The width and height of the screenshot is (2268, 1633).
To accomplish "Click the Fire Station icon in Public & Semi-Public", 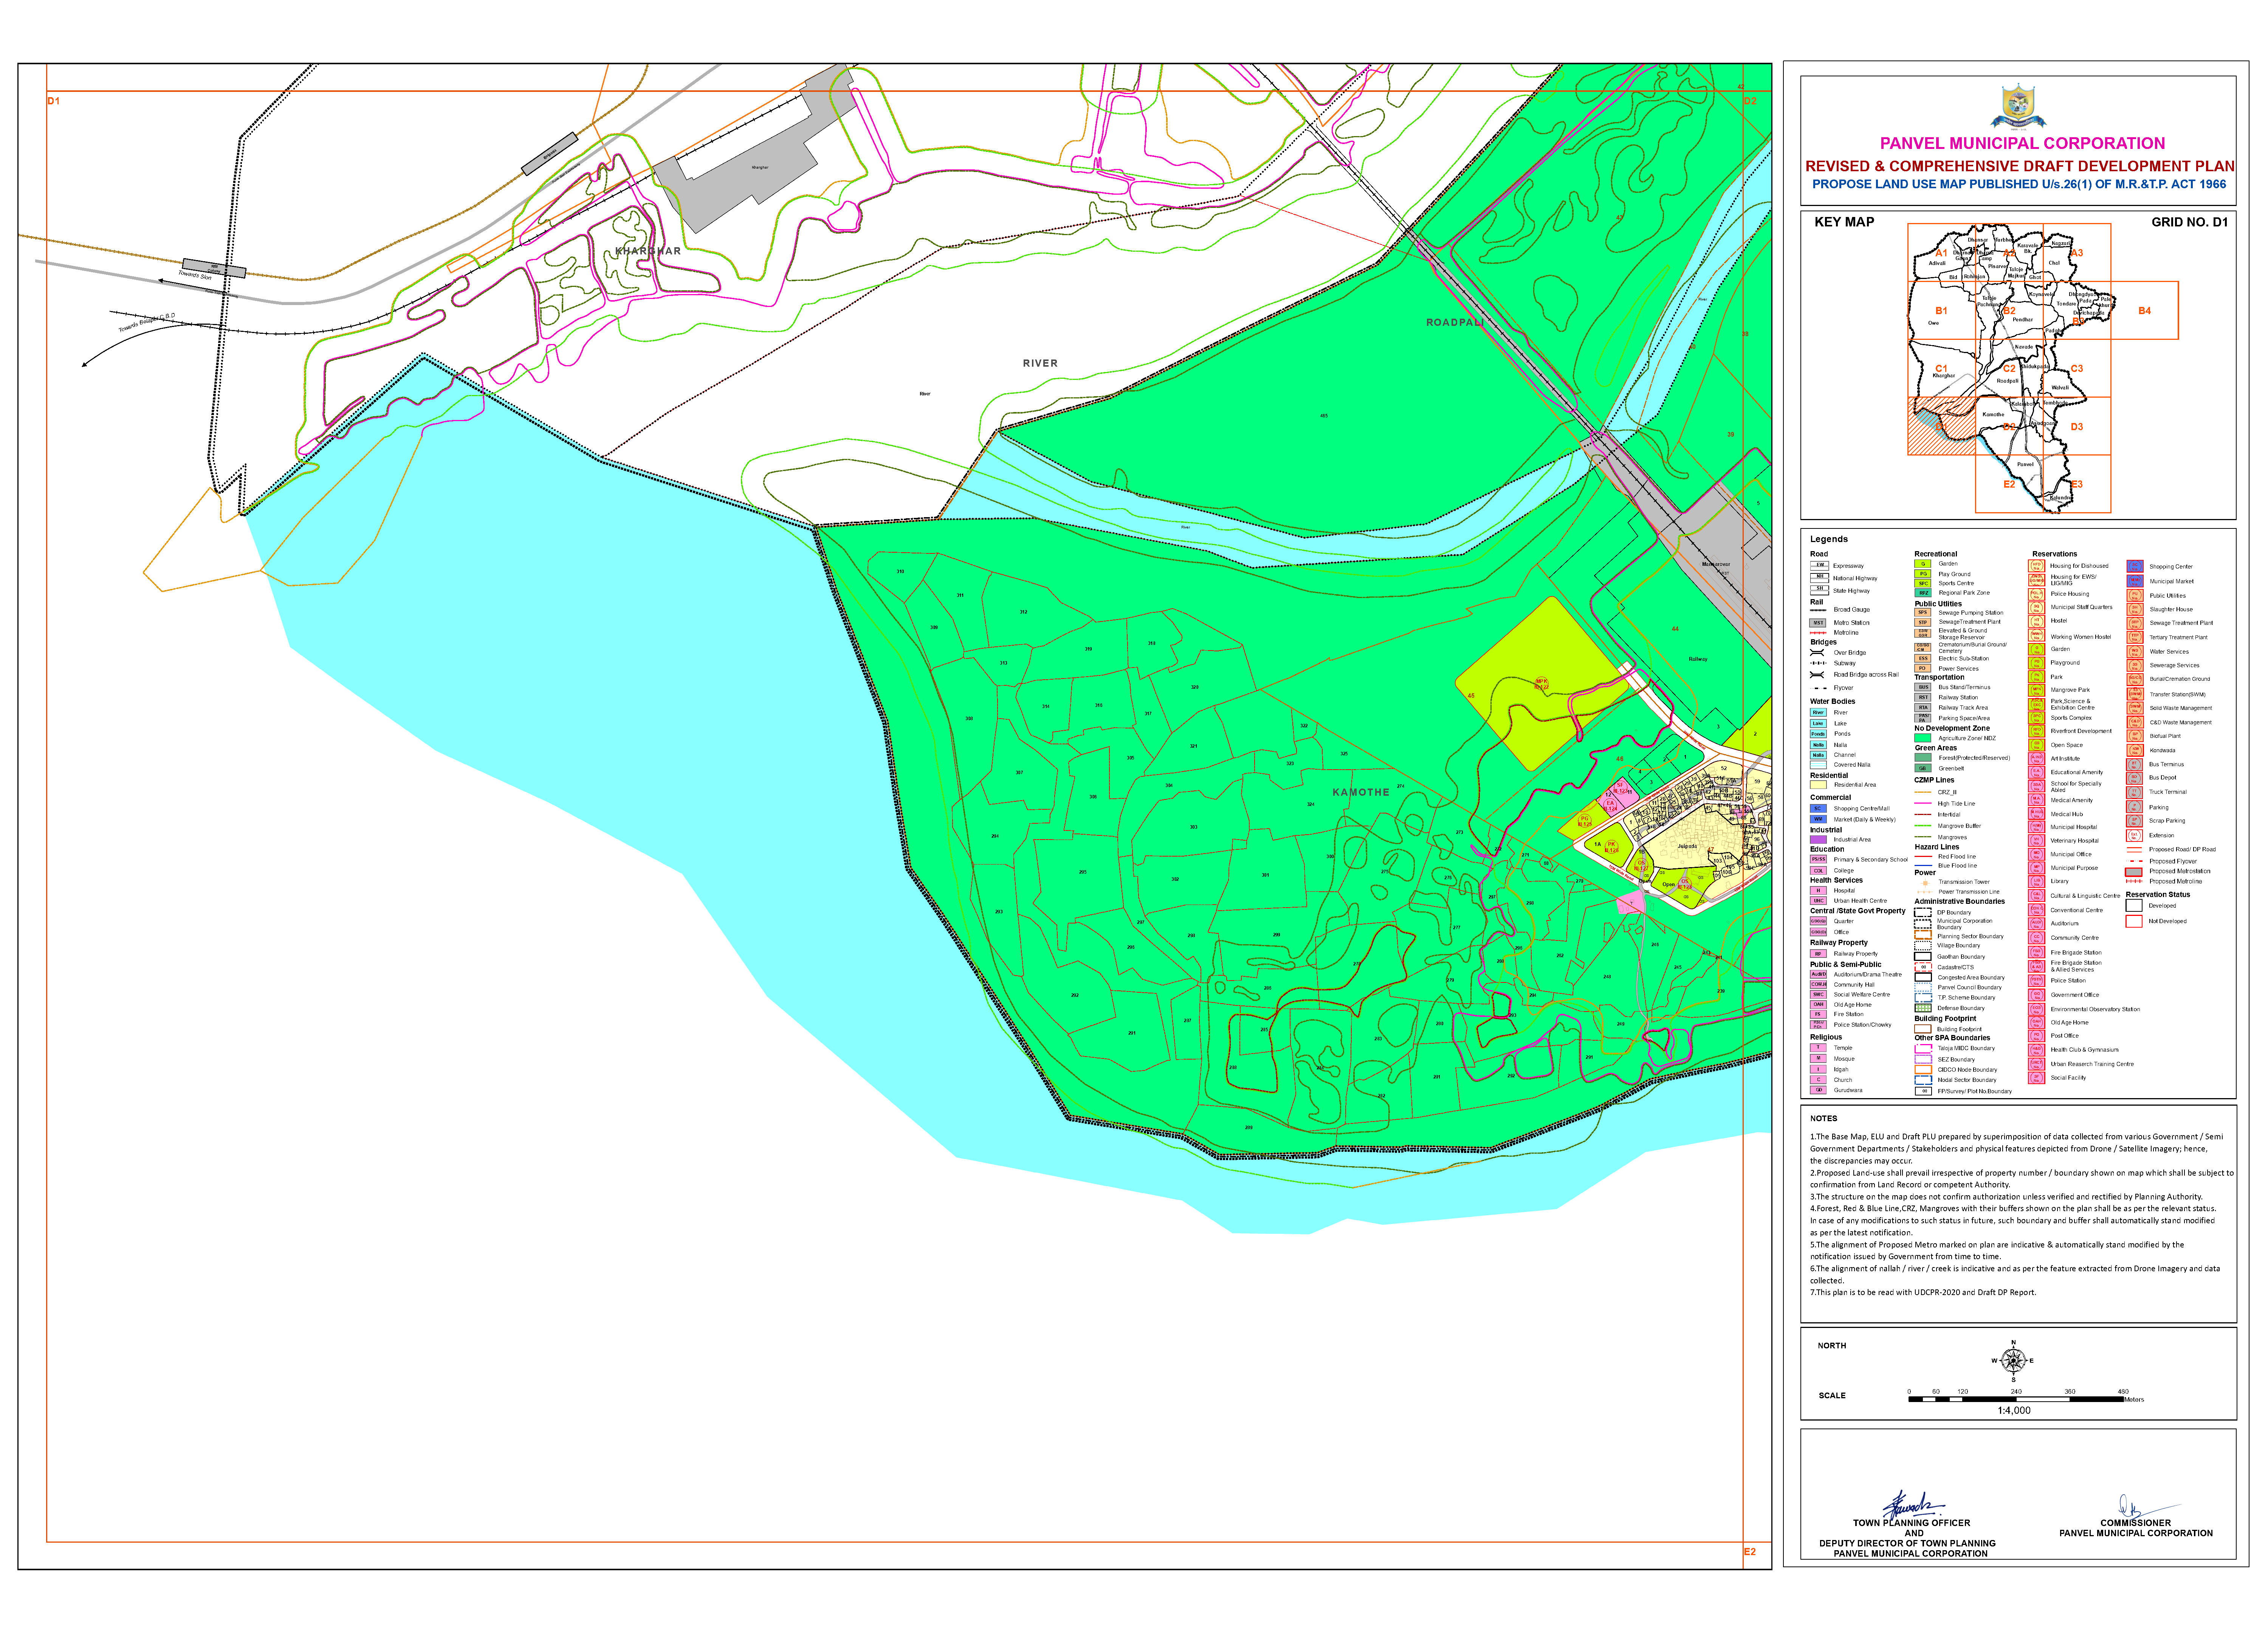I will 1819,1014.
